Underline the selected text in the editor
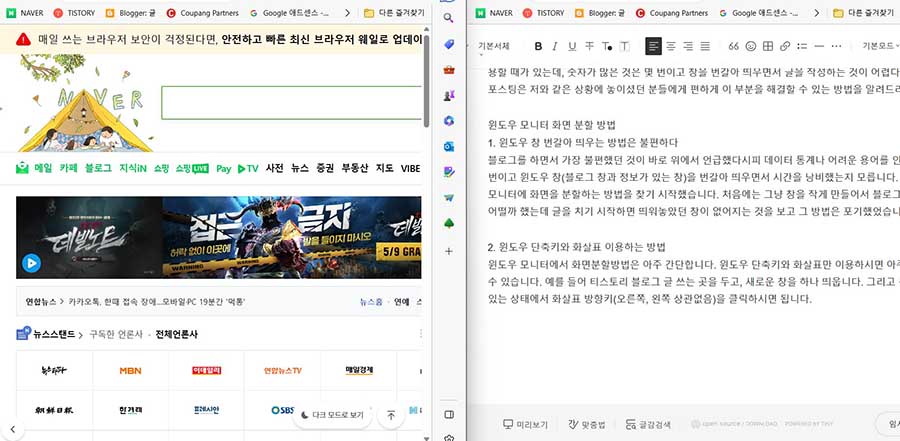The image size is (900, 441). (572, 47)
